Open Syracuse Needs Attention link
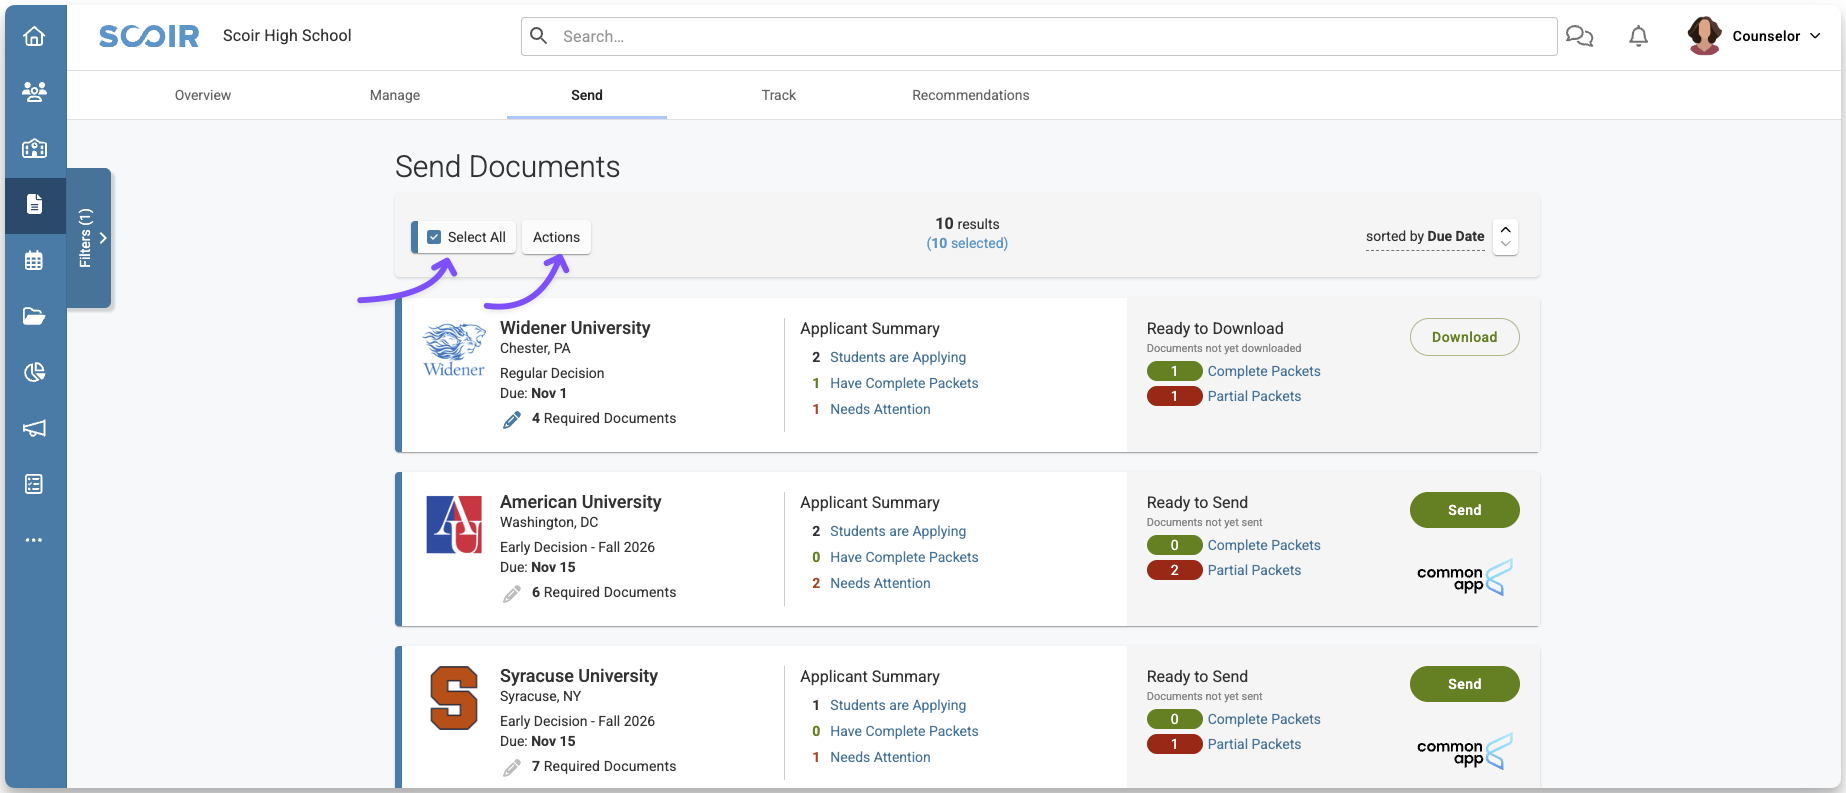Viewport: 1846px width, 793px height. 880,757
